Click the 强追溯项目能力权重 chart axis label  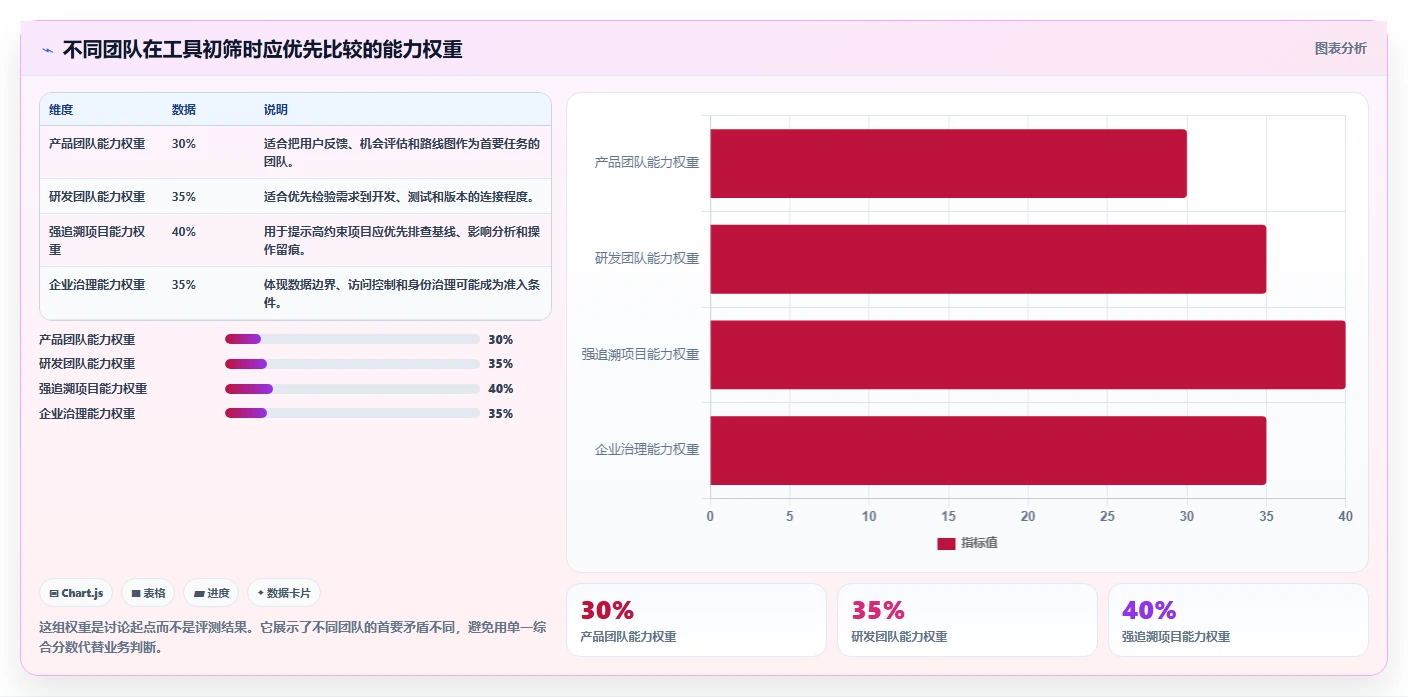[x=641, y=354]
